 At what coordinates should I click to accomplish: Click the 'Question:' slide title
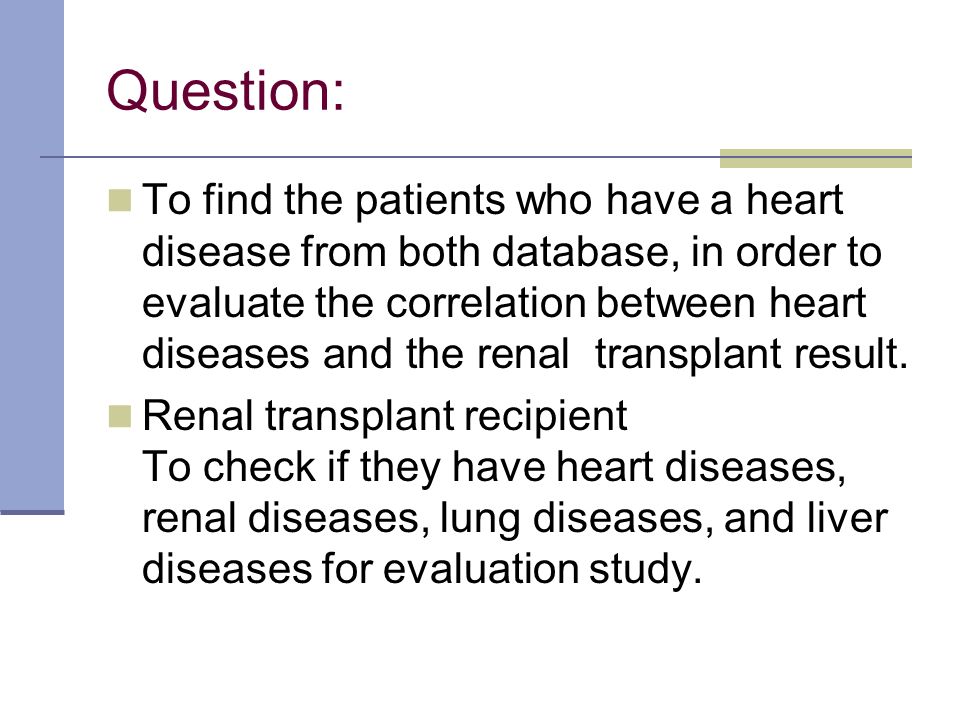225,91
